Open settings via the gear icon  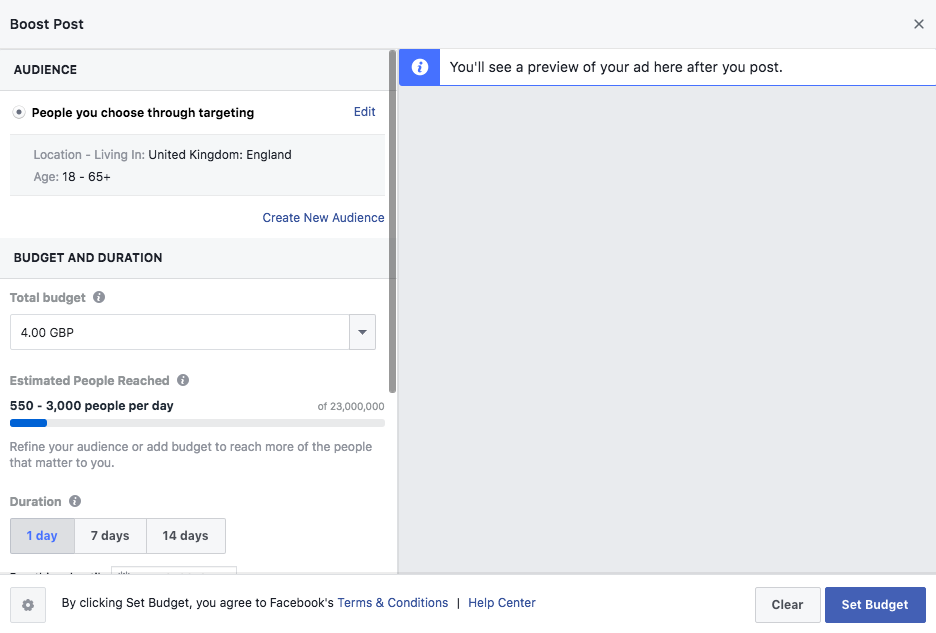click(28, 605)
